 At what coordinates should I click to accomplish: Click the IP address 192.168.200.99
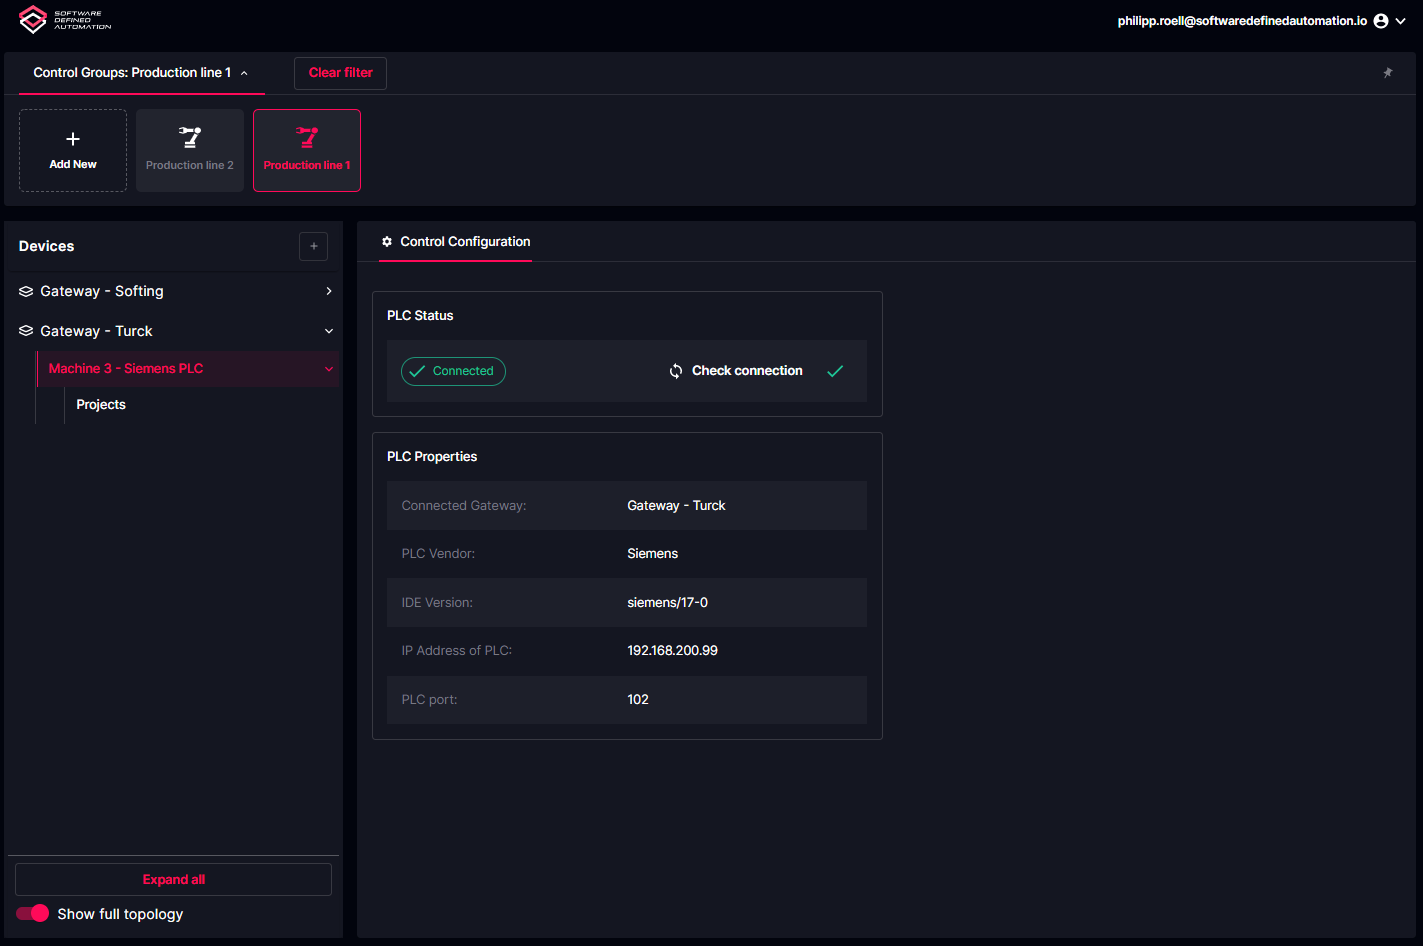coord(672,651)
